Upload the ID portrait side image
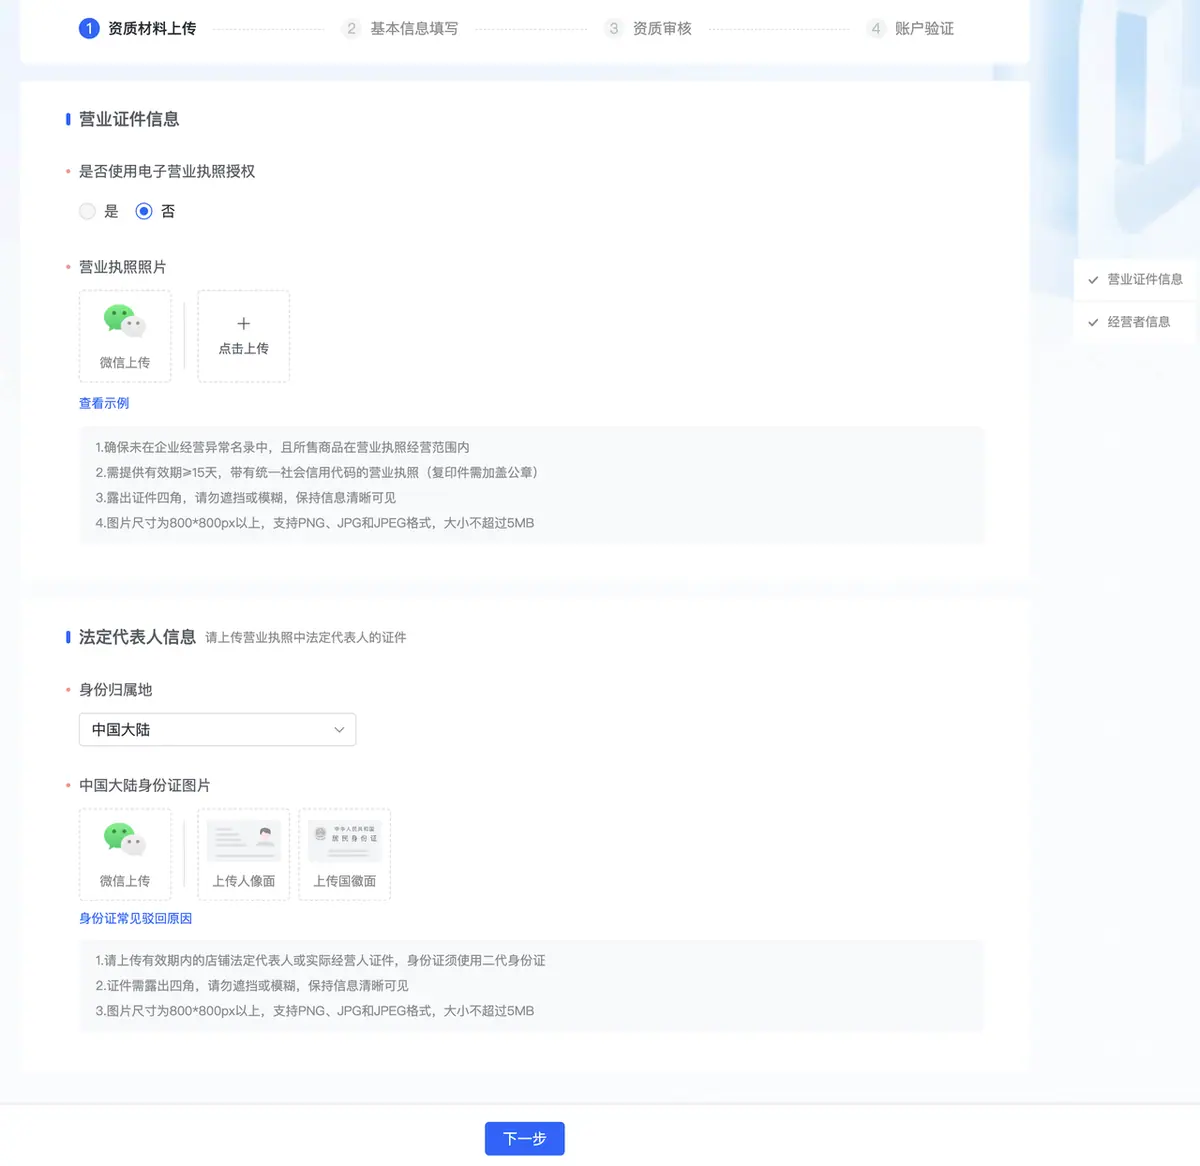The image size is (1200, 1166). (x=243, y=854)
